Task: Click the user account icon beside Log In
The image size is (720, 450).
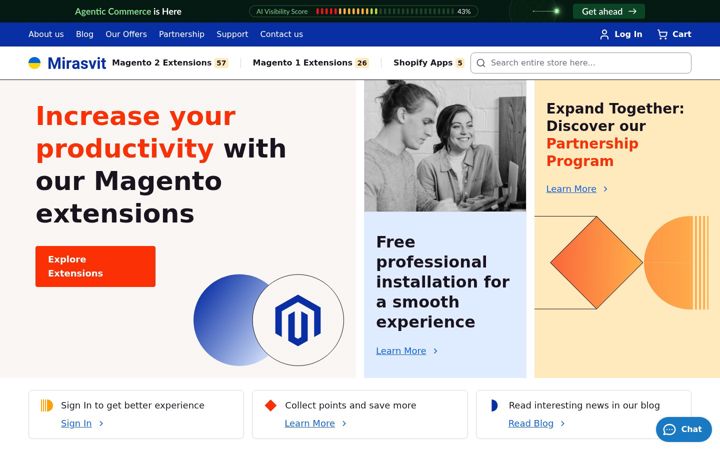Action: pos(604,34)
